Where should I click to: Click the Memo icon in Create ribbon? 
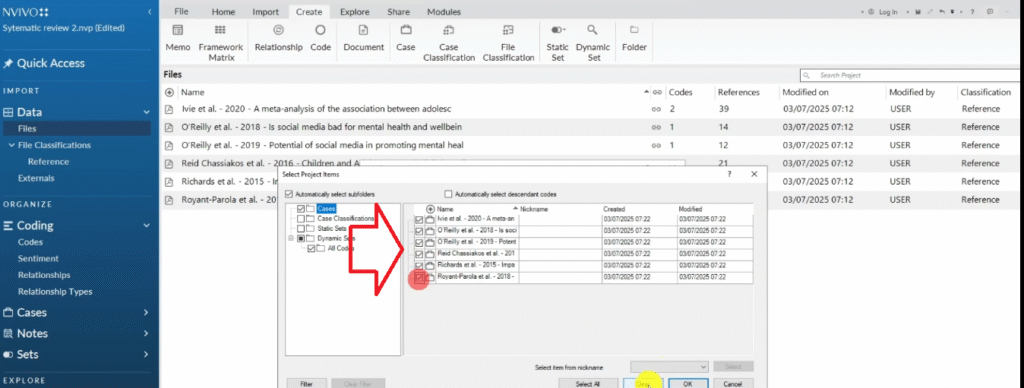tap(178, 30)
